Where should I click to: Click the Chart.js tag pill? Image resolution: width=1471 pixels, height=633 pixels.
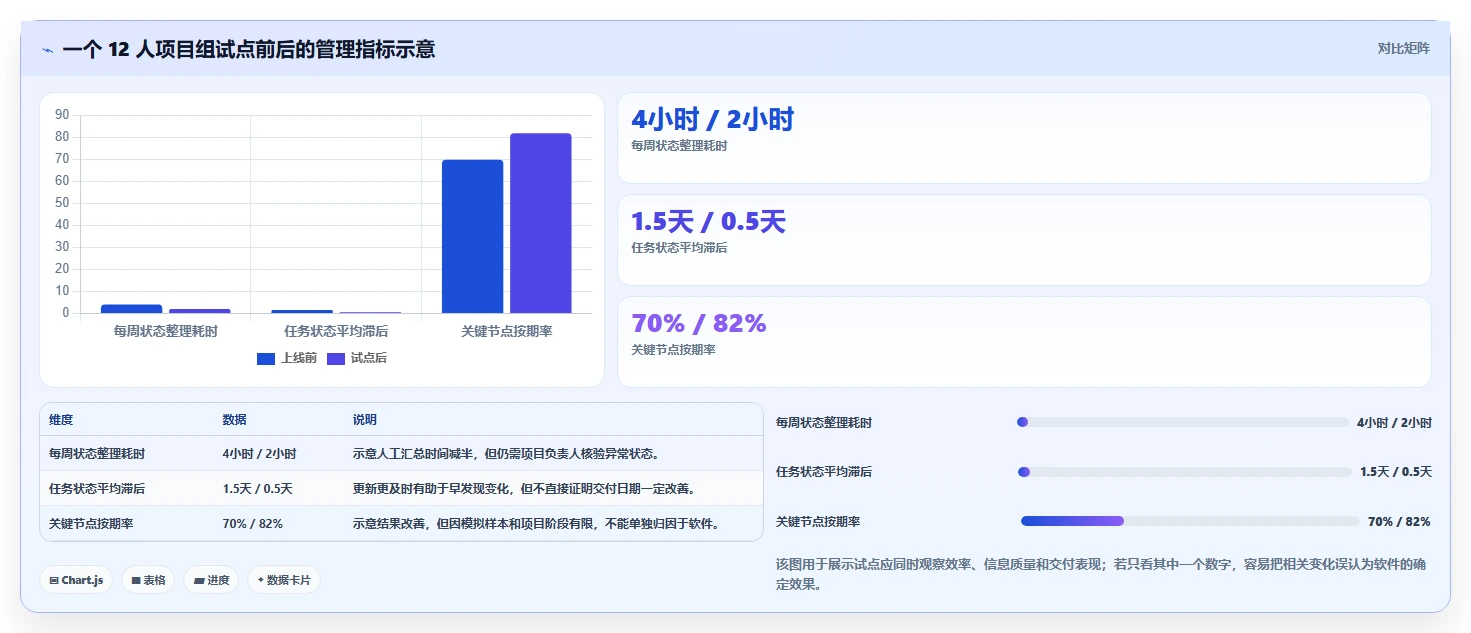coord(76,580)
